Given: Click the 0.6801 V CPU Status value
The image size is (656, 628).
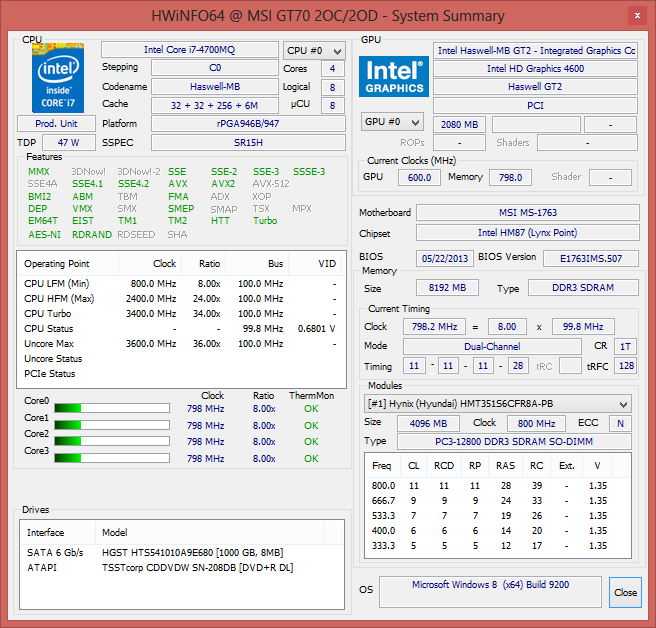Looking at the screenshot, I should click(316, 329).
